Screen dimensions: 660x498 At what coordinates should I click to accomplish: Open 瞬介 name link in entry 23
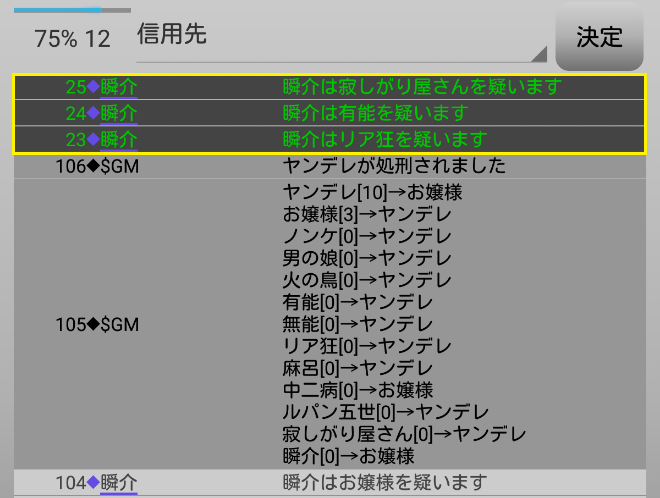(x=119, y=139)
